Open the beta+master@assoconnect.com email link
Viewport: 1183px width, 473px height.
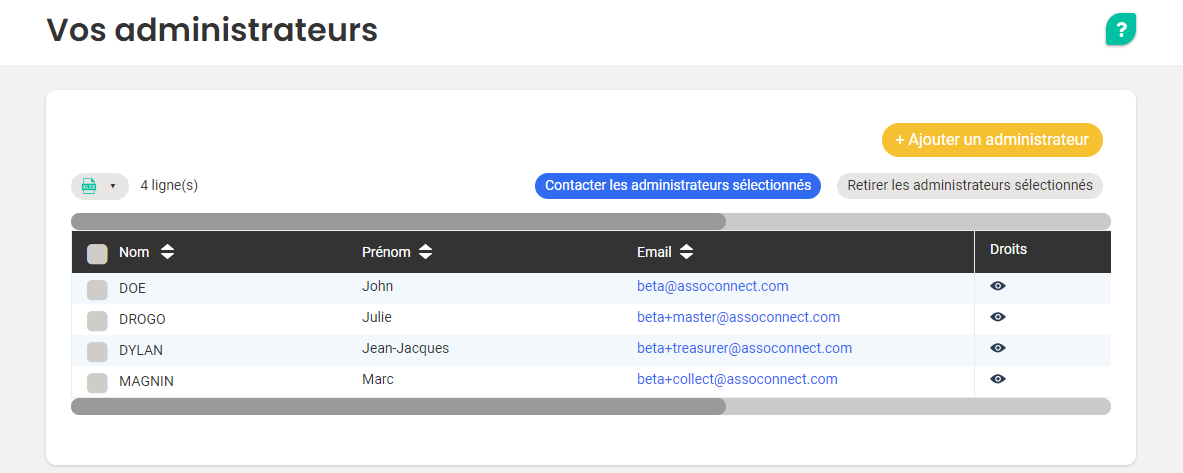(738, 317)
